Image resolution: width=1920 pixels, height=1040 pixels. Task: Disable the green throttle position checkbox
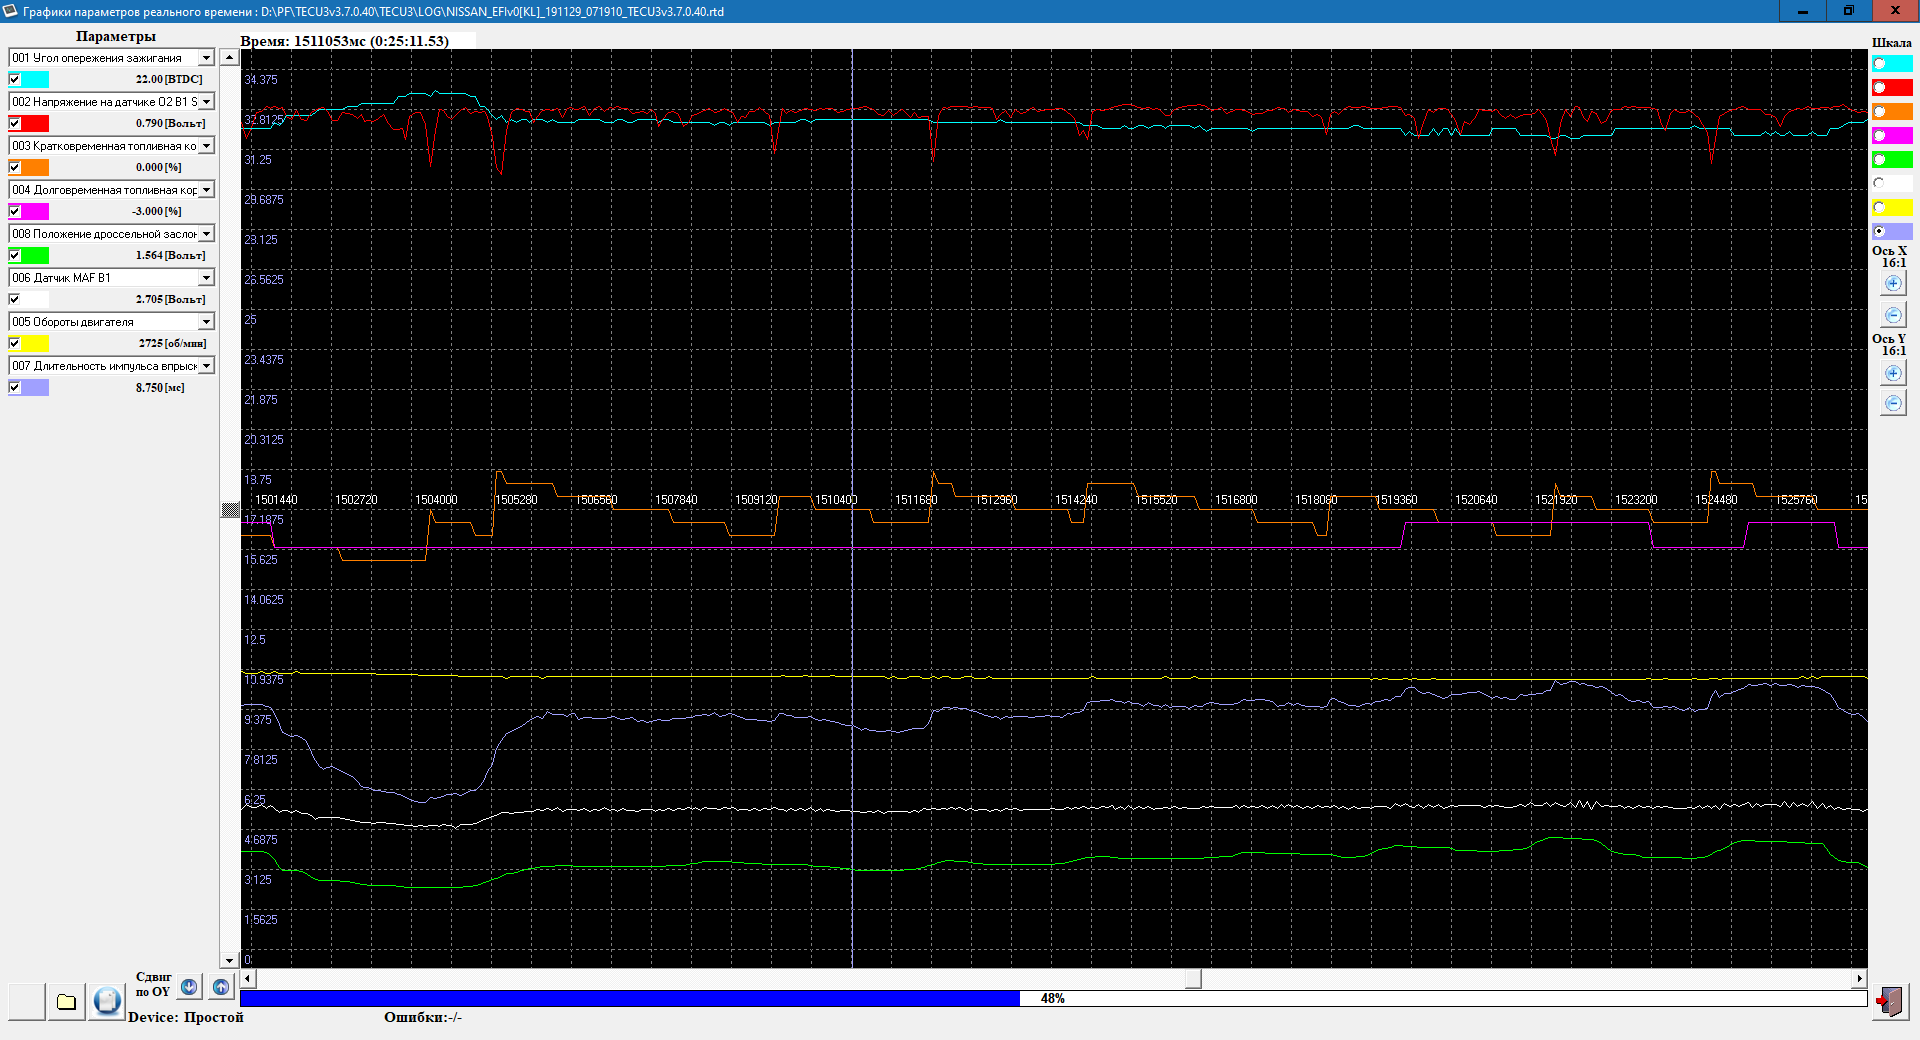point(15,255)
